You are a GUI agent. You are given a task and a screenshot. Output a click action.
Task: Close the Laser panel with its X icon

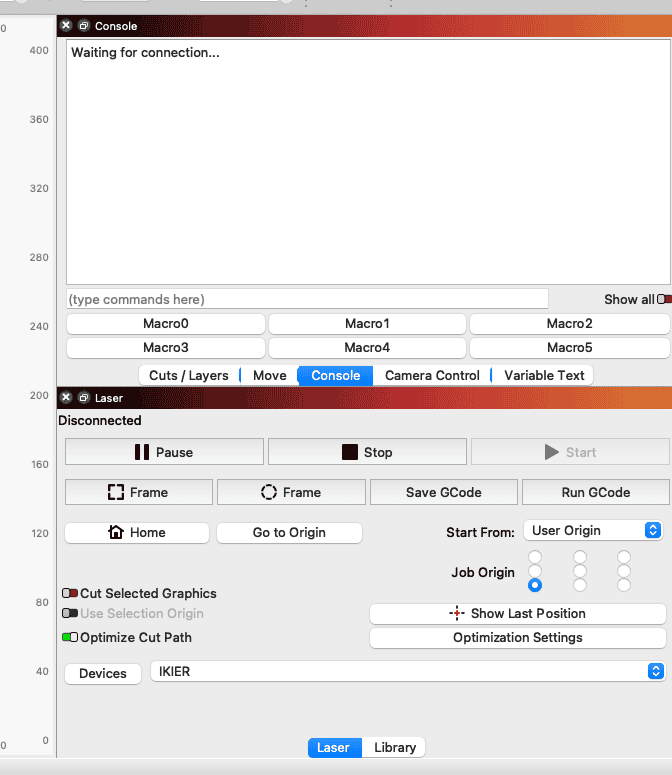click(x=66, y=397)
